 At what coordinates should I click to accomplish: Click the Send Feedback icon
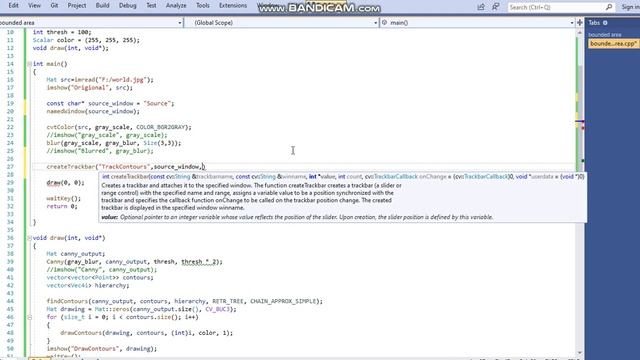496,7
